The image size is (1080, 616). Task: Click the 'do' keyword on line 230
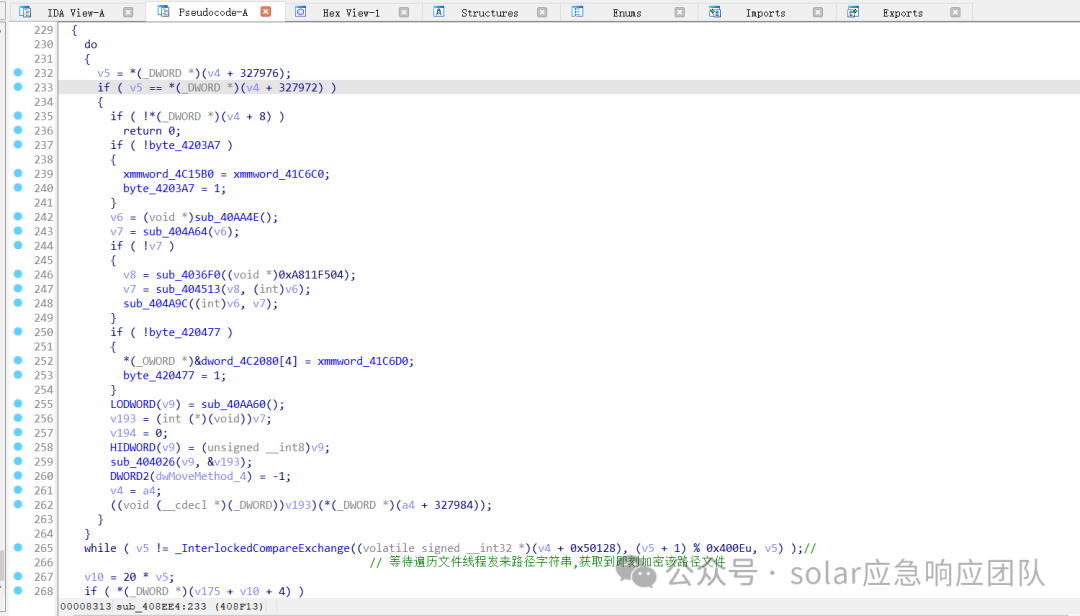[91, 44]
